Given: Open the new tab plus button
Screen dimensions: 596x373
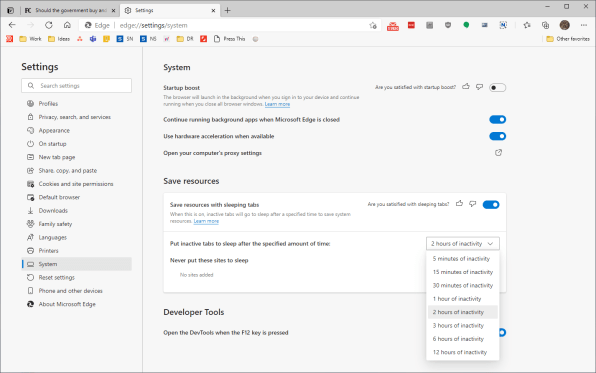Looking at the screenshot, I should [227, 10].
